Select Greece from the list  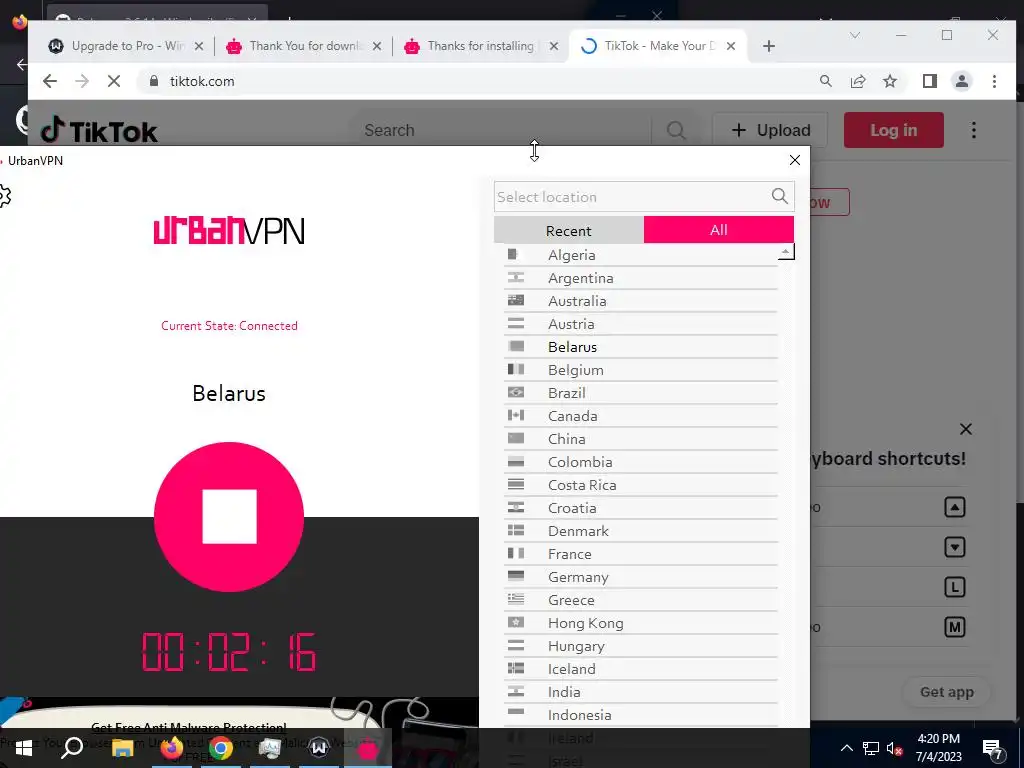pyautogui.click(x=641, y=600)
